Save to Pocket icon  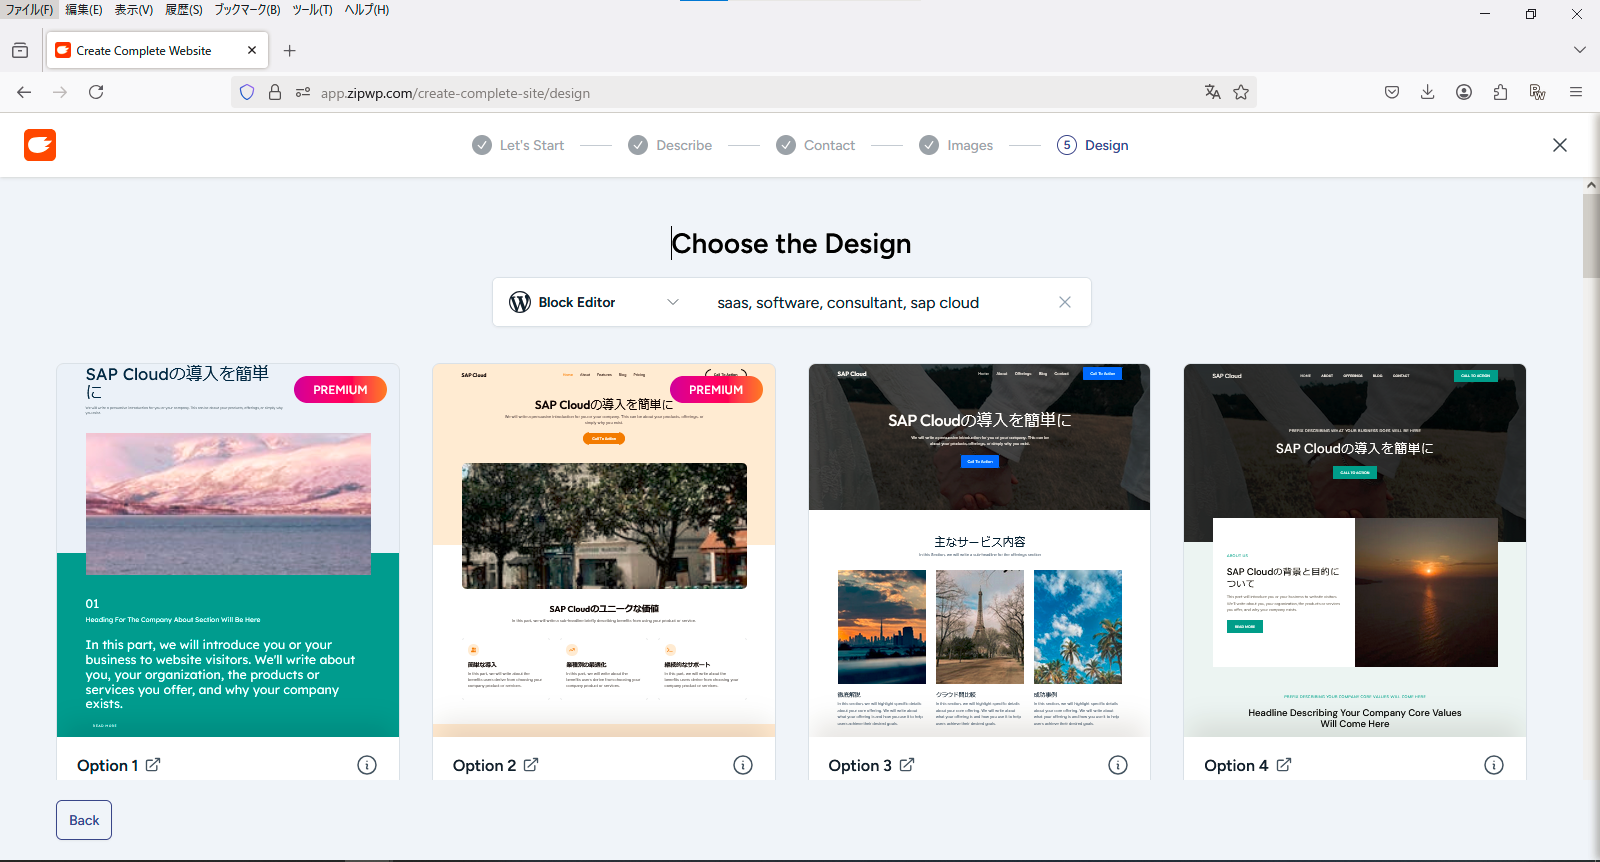[1392, 92]
